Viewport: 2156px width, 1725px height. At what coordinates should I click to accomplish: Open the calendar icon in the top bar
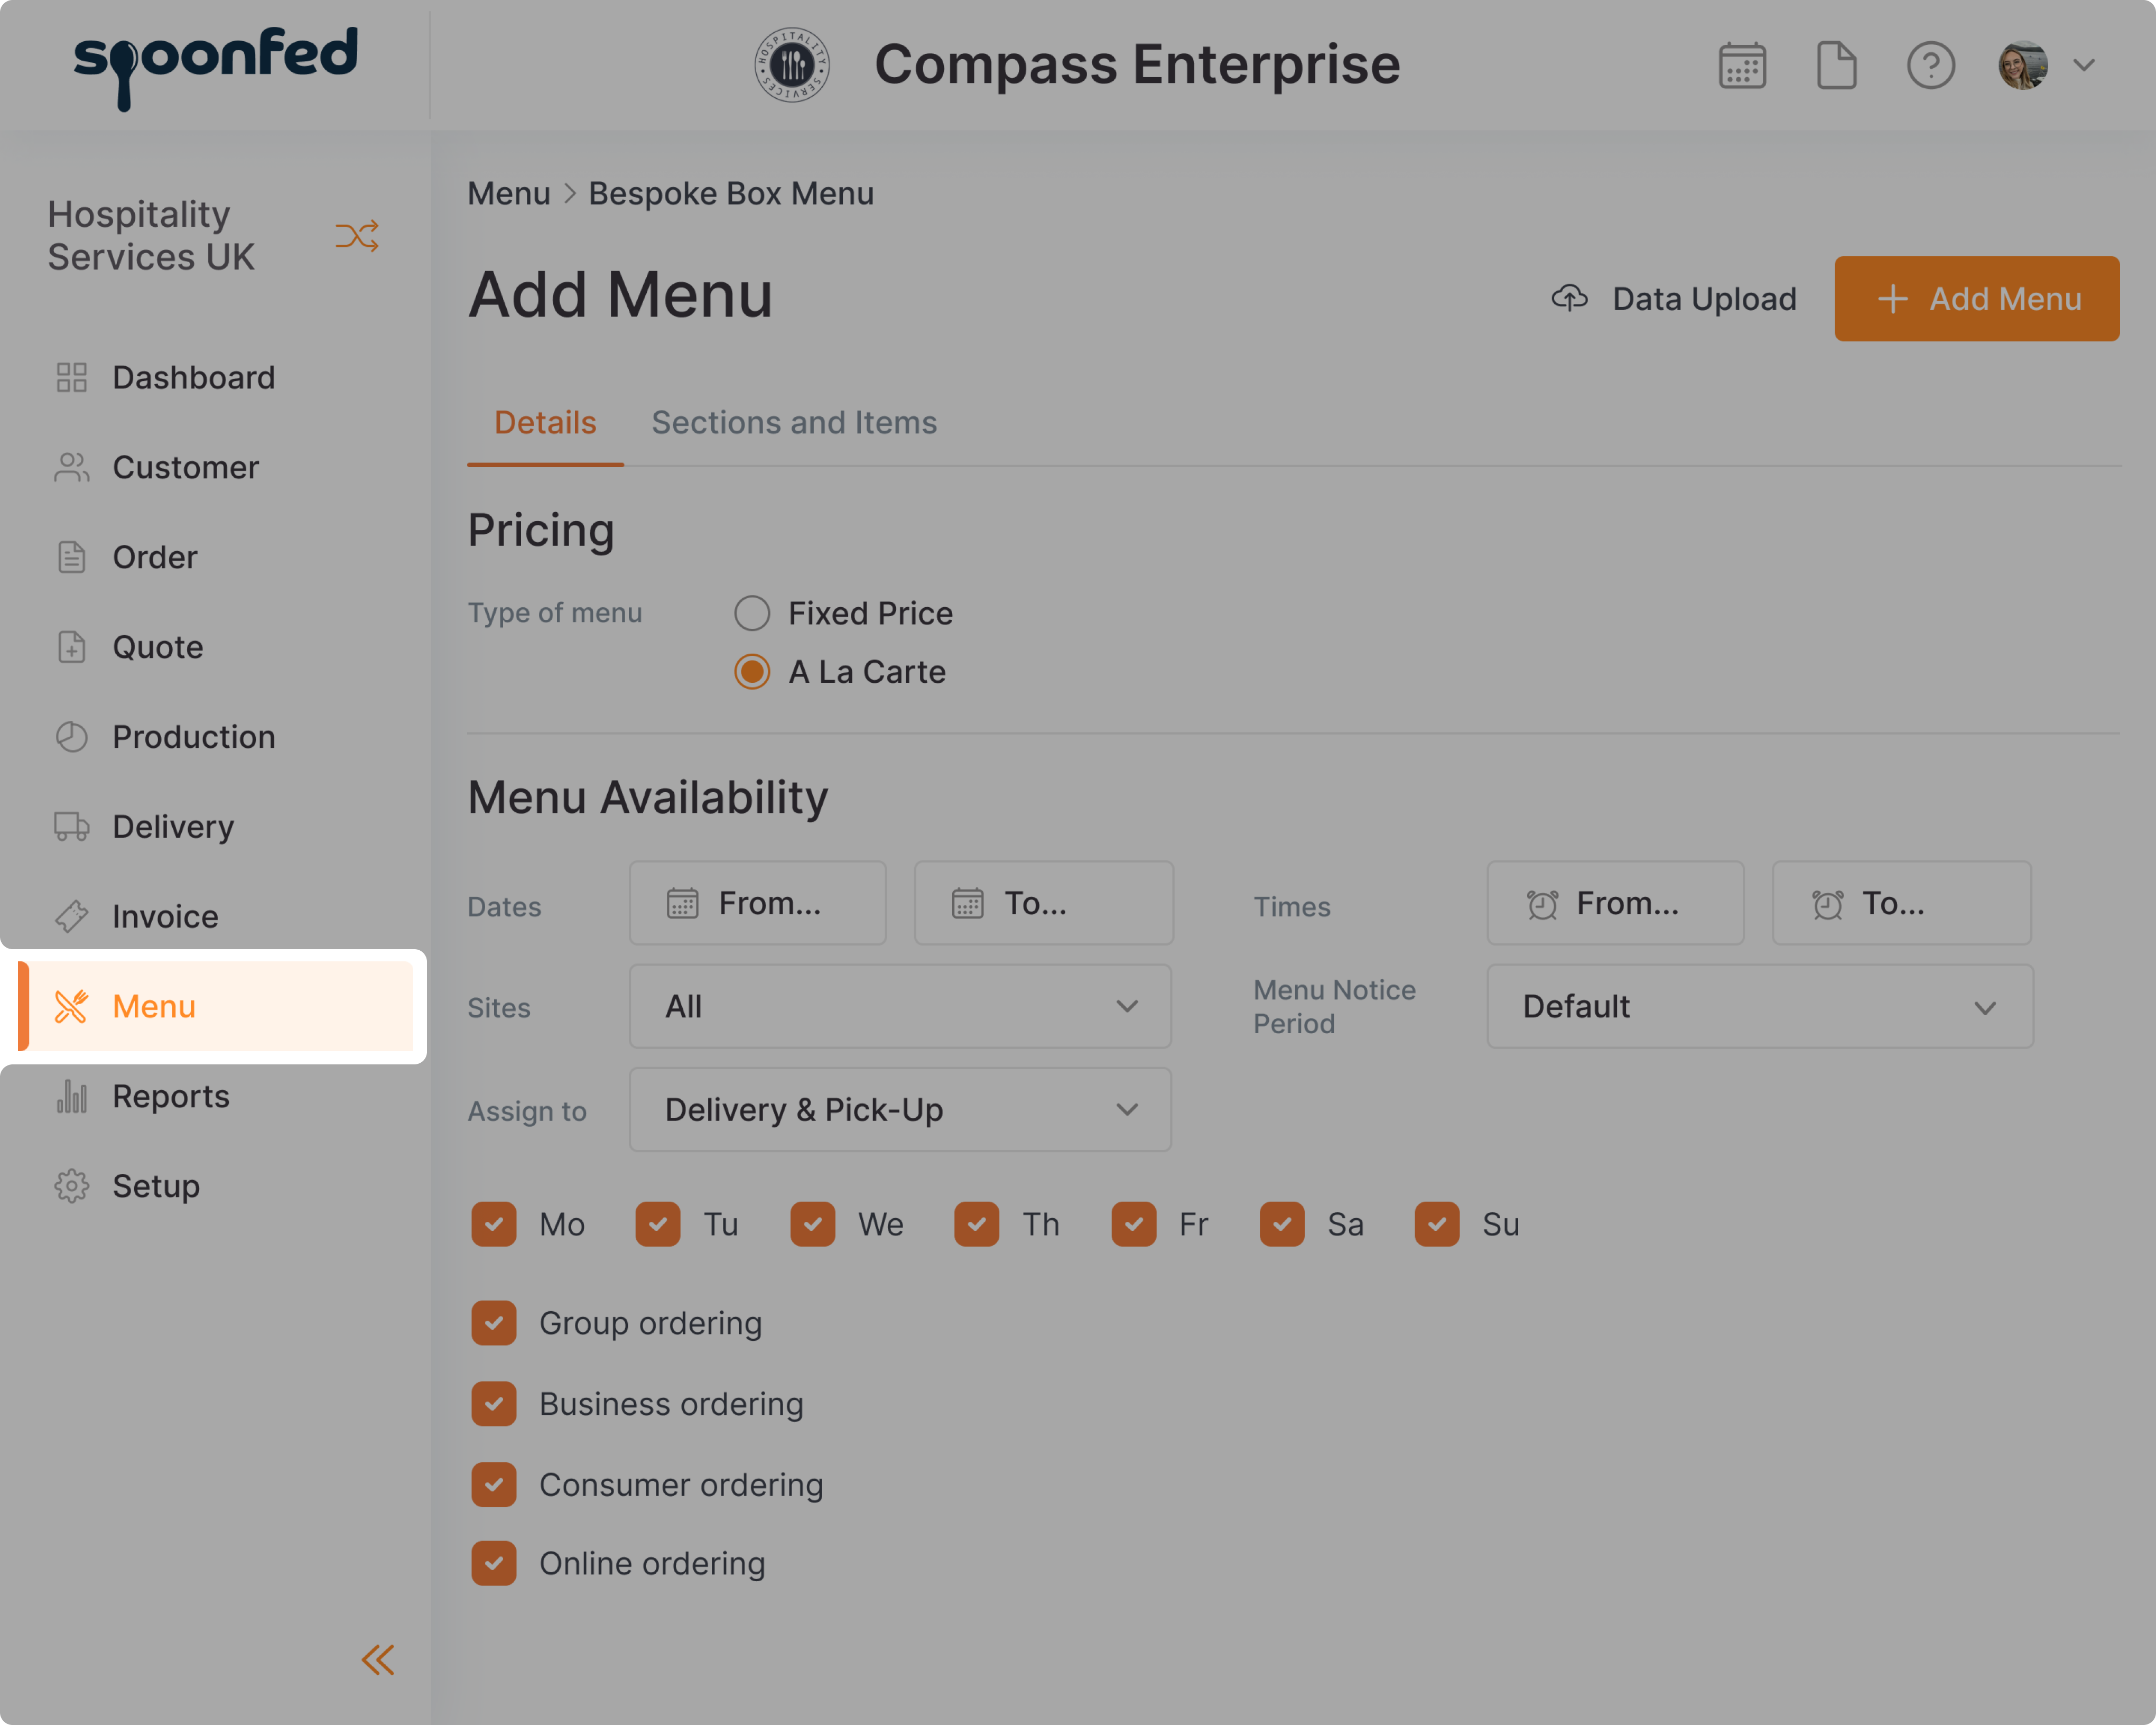1742,65
